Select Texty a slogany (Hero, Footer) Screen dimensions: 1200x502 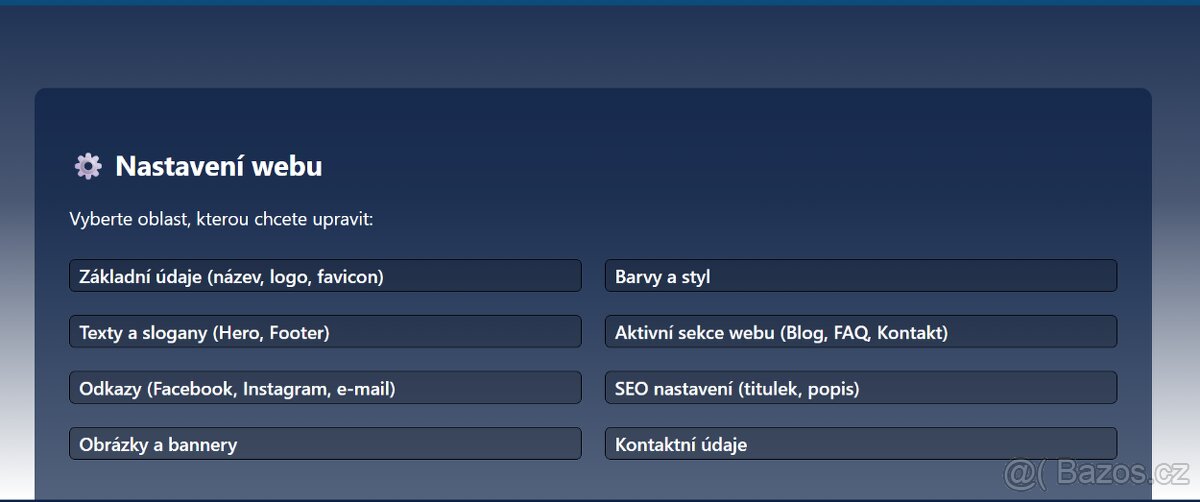tap(325, 332)
